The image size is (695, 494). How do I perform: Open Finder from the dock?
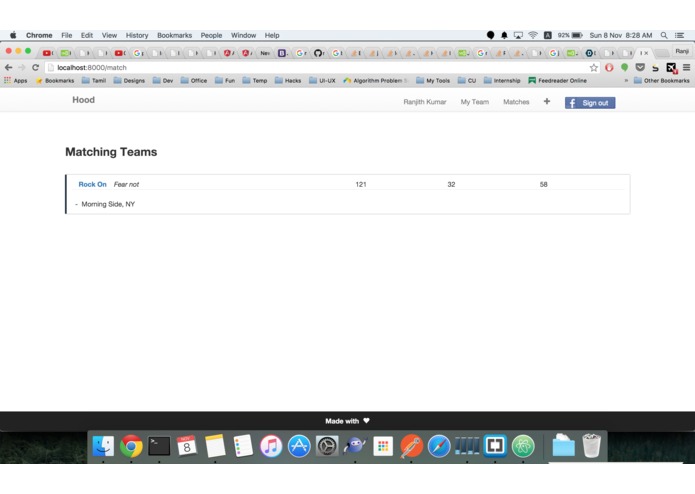pos(103,446)
